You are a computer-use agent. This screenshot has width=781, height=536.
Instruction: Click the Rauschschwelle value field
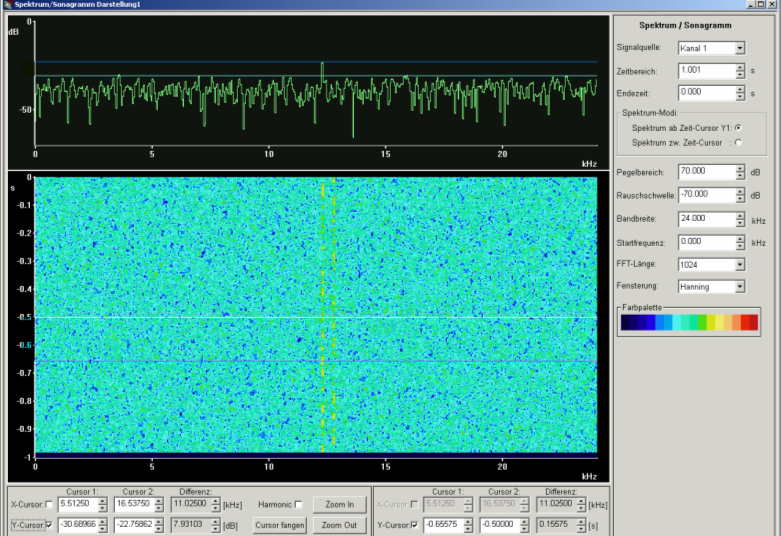click(706, 195)
